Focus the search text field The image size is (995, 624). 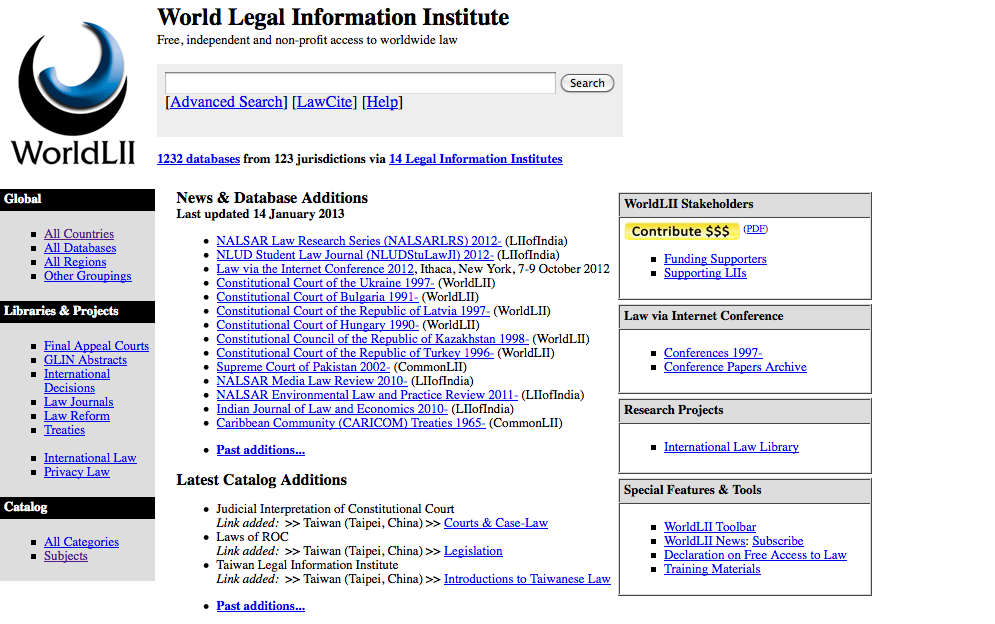click(x=360, y=83)
